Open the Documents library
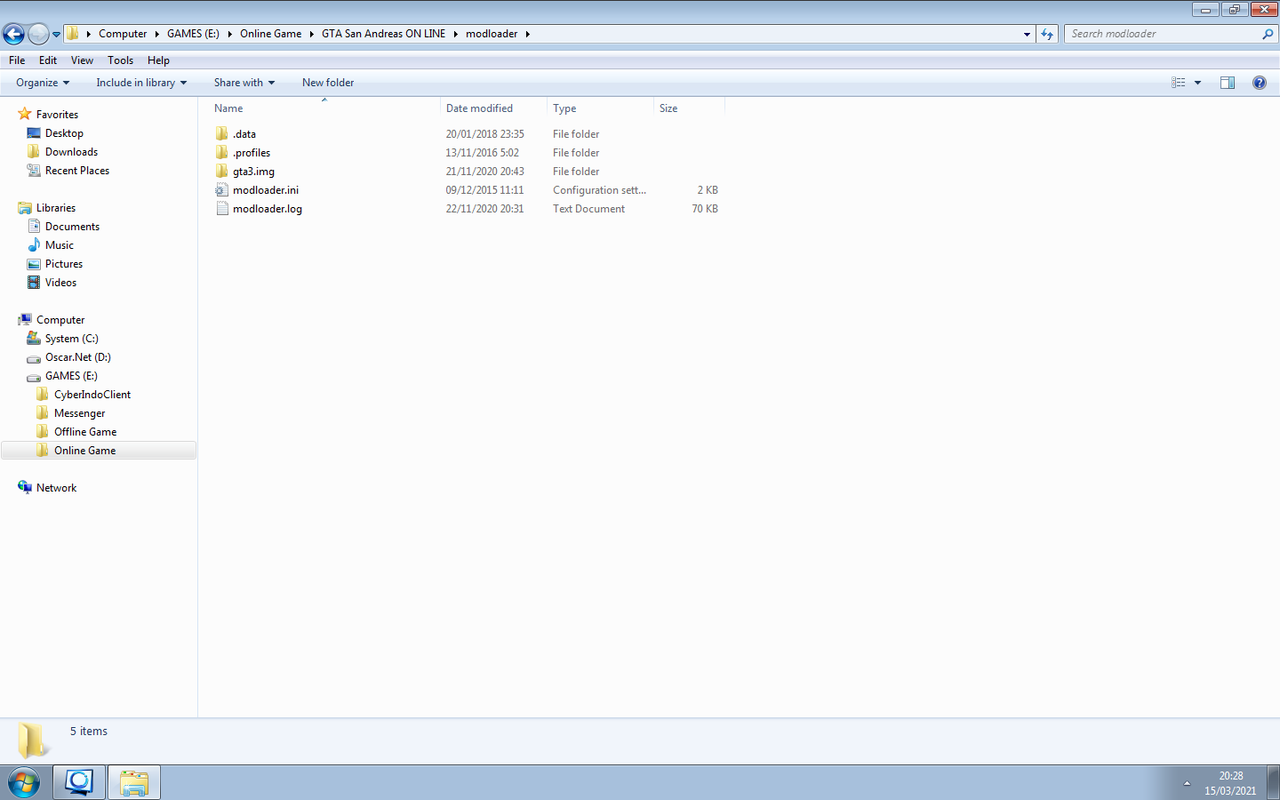This screenshot has height=800, width=1280. click(72, 227)
